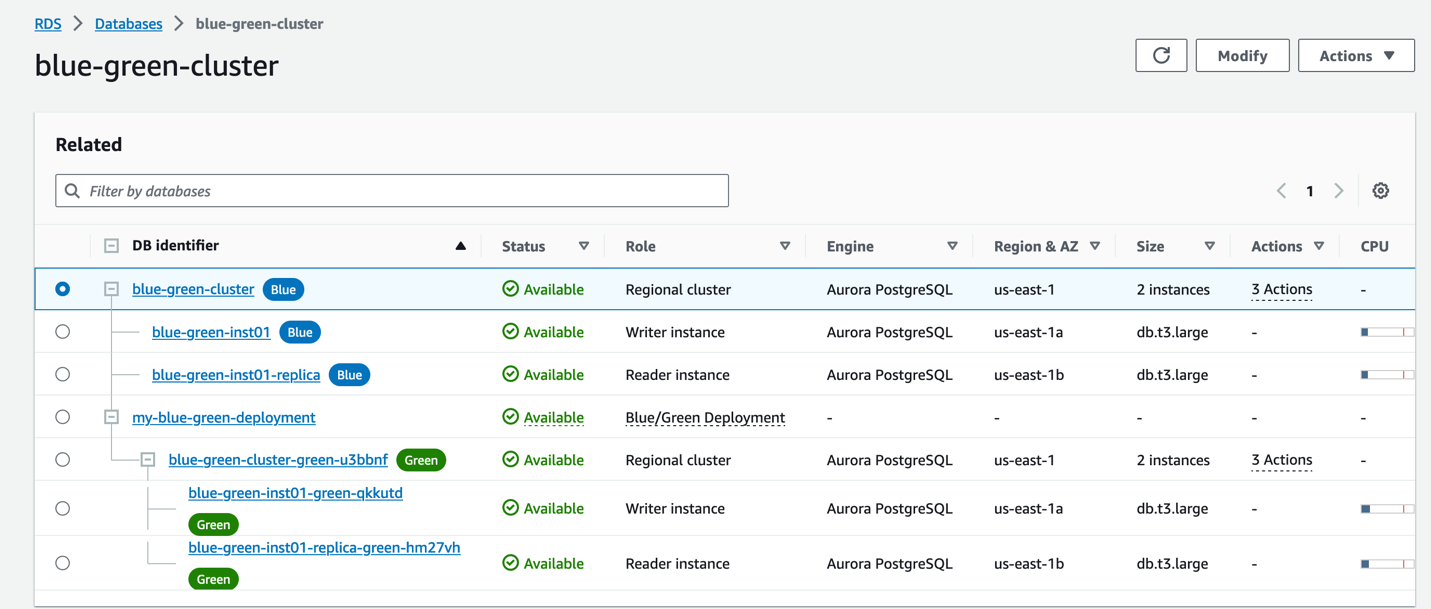Open the Actions dropdown menu
Screen dimensions: 1431x609
1356,56
